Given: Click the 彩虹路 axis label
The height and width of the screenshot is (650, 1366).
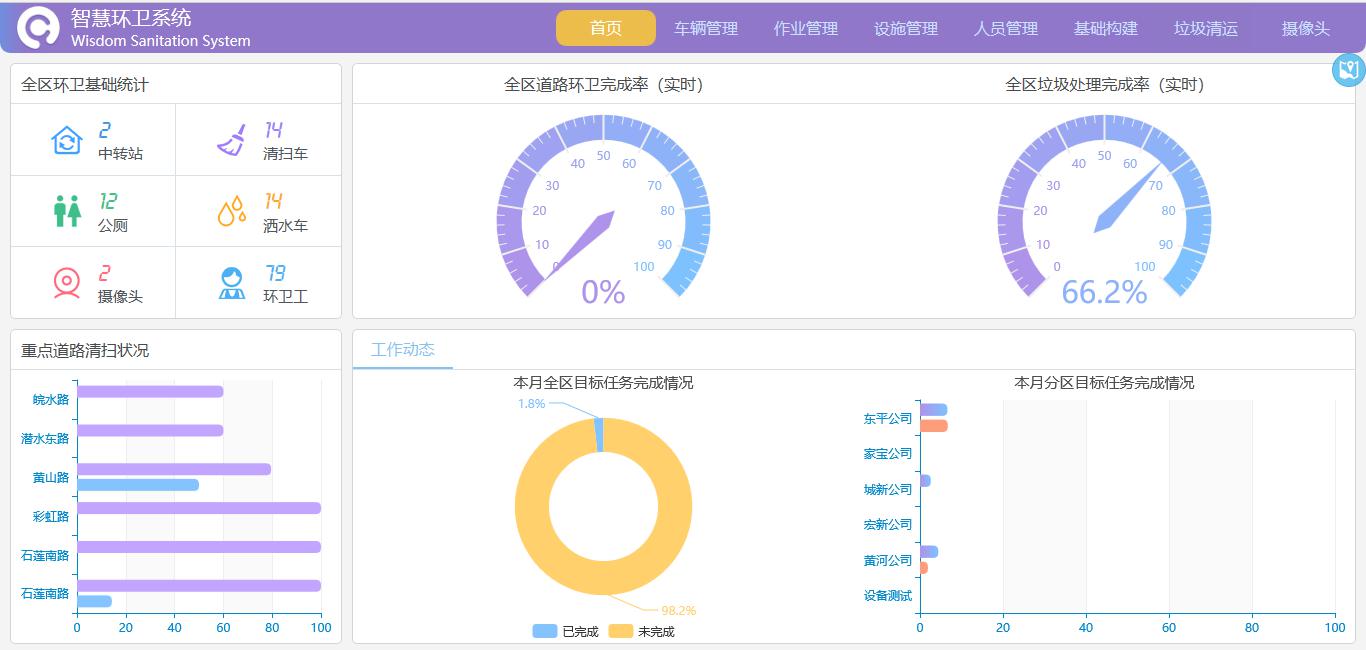Looking at the screenshot, I should tap(51, 517).
